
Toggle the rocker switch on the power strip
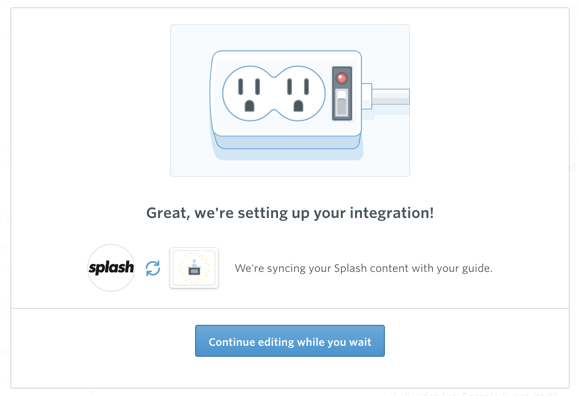[342, 102]
